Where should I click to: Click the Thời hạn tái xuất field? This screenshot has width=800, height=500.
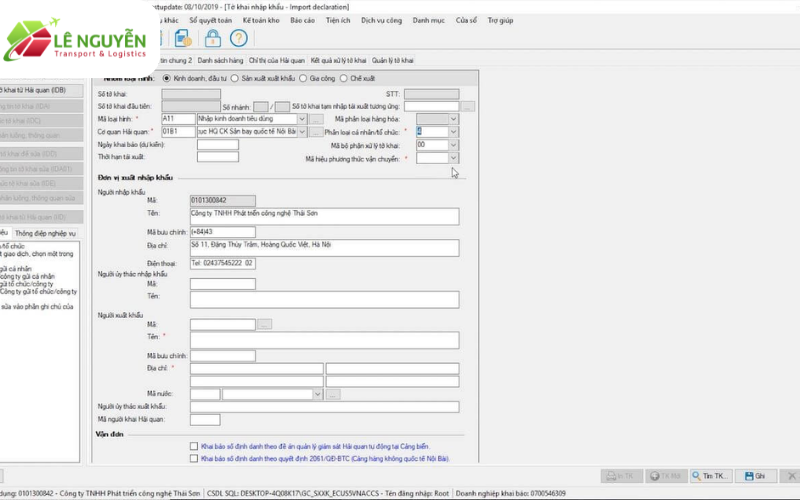pyautogui.click(x=218, y=157)
